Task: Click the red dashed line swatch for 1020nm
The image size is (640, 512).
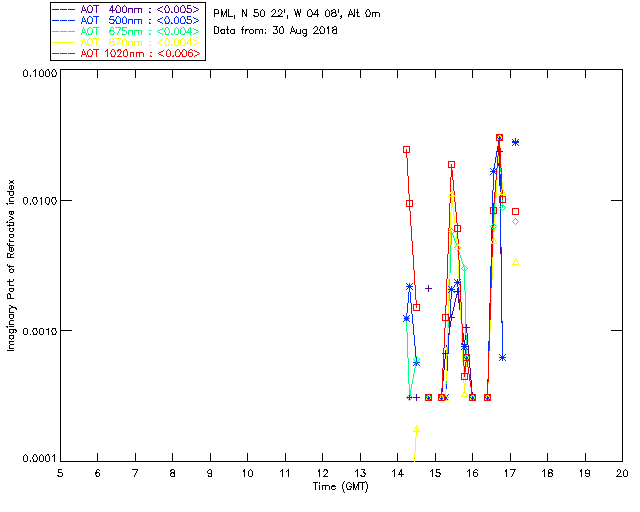Action: [x=64, y=53]
